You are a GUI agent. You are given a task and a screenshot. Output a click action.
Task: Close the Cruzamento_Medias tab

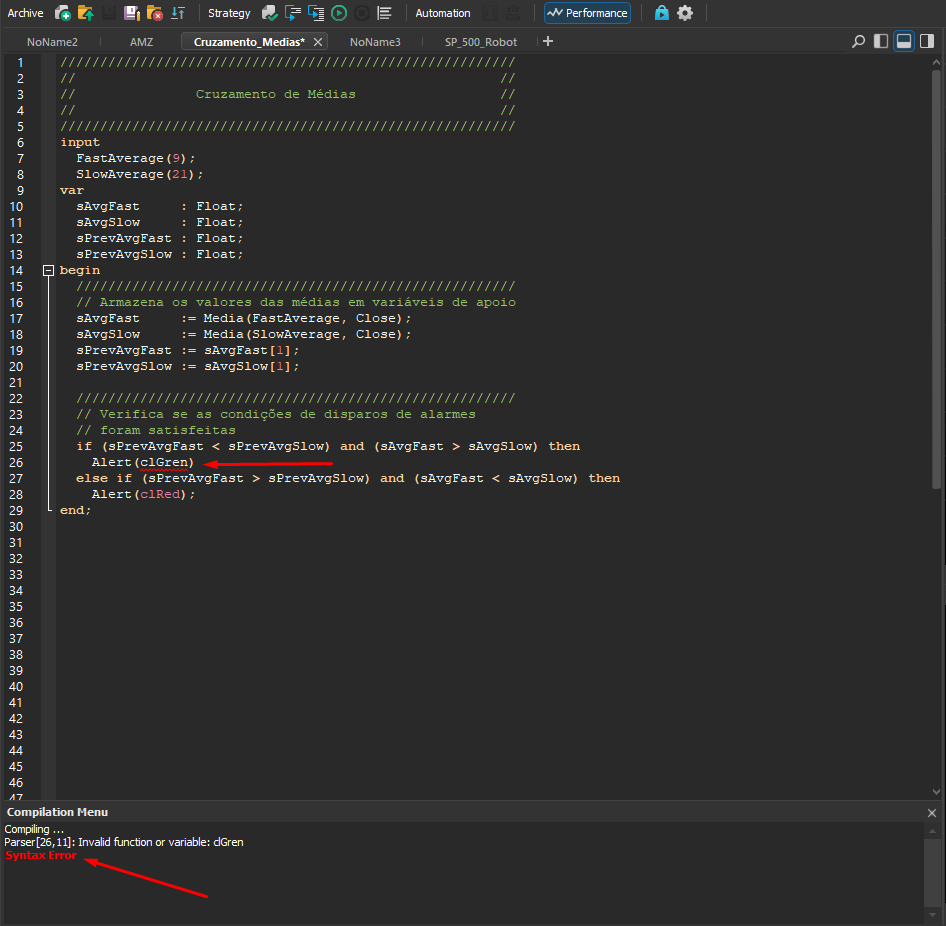click(x=318, y=42)
